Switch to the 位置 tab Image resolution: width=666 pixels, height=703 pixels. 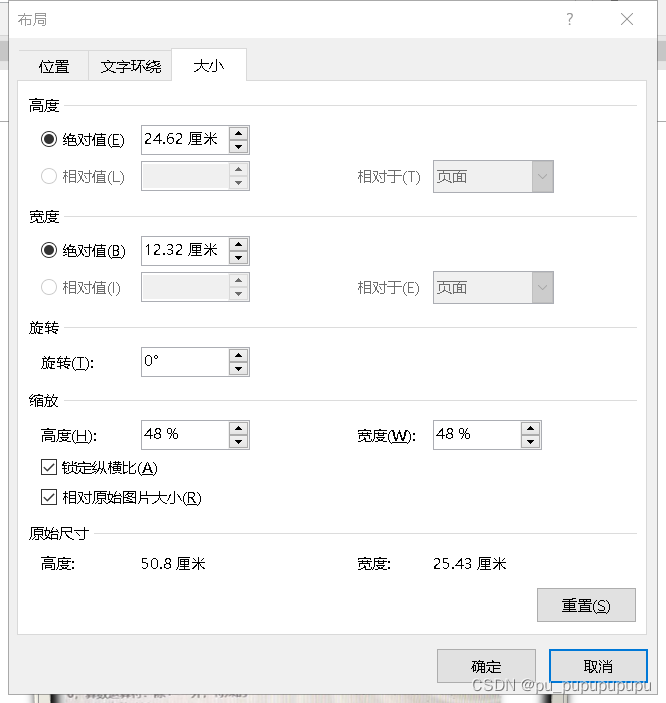(54, 66)
